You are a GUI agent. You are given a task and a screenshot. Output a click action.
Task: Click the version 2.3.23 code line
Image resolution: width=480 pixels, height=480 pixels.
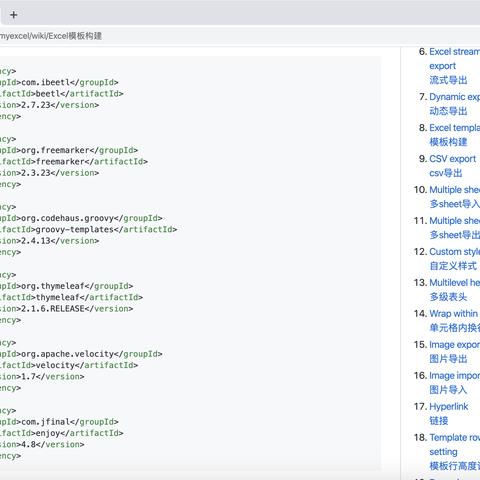coord(49,173)
